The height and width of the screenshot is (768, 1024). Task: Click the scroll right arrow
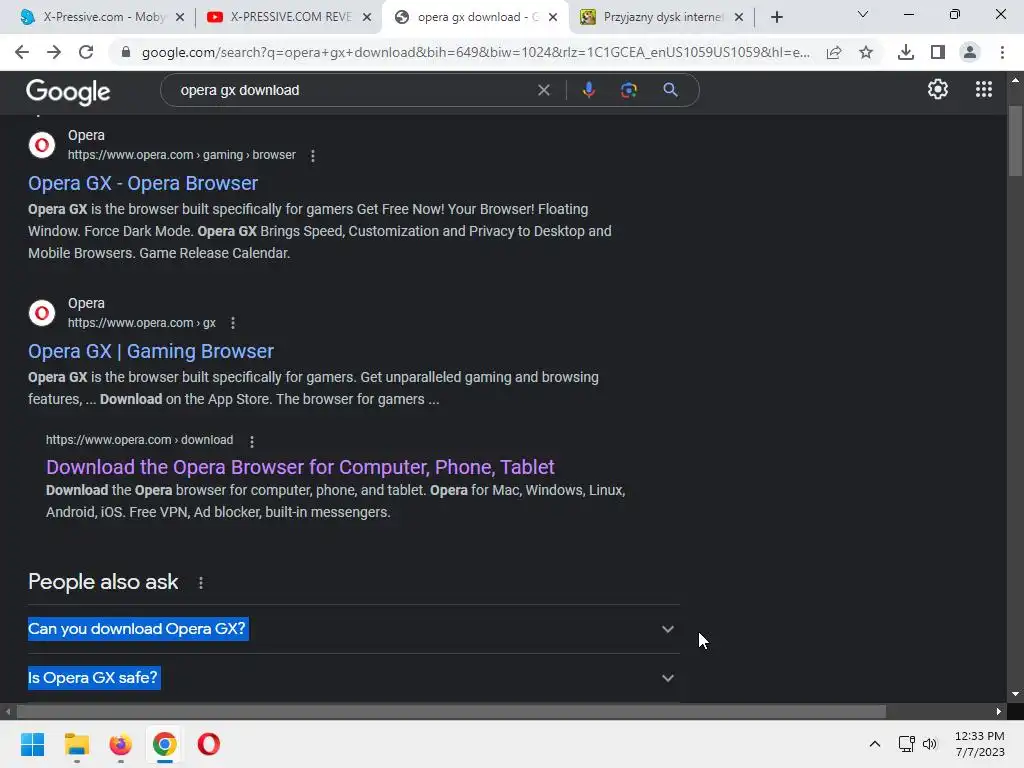(999, 711)
